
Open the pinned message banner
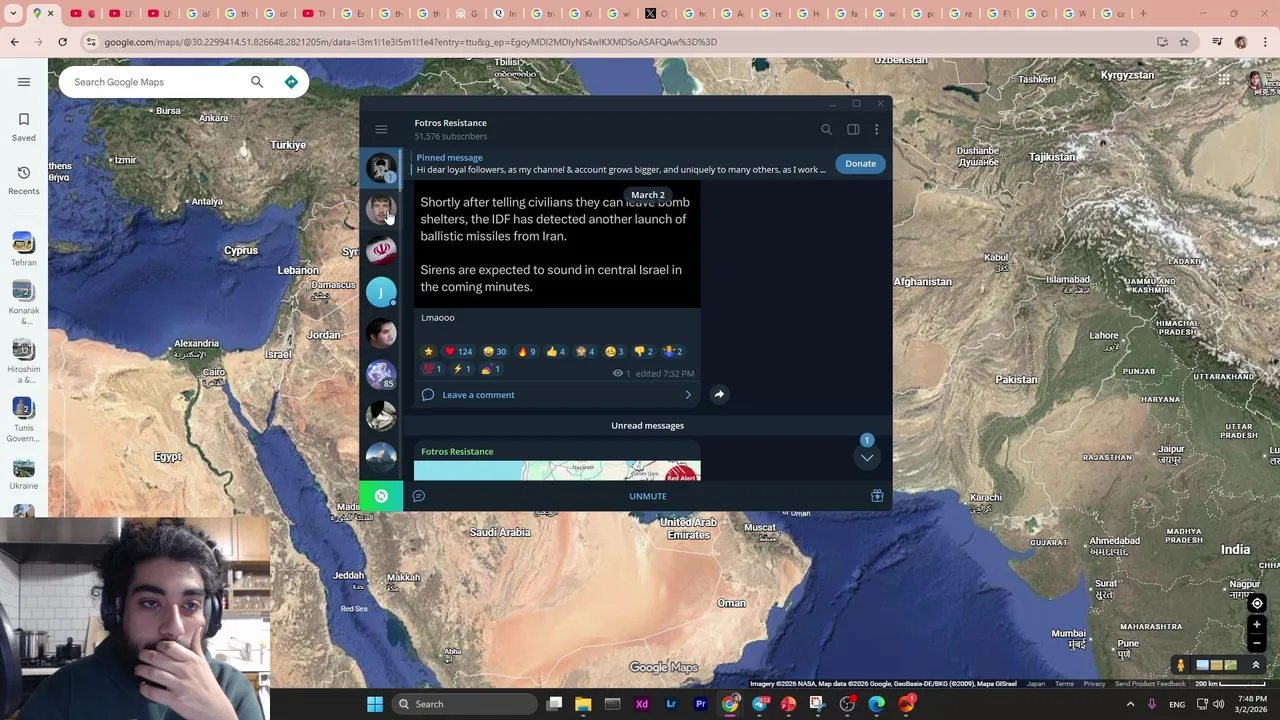point(620,163)
